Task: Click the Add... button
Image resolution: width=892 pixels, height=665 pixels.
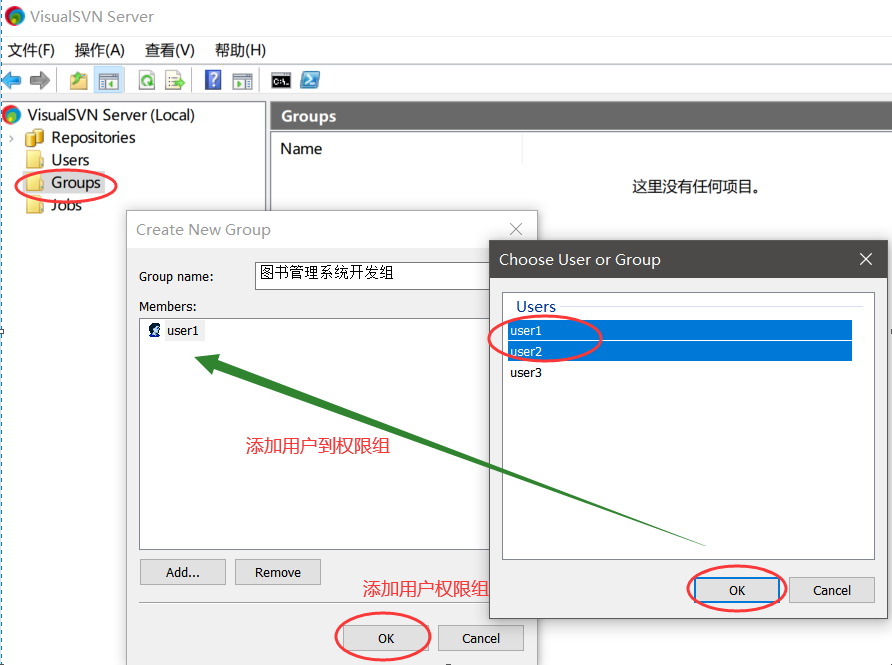Action: point(183,572)
